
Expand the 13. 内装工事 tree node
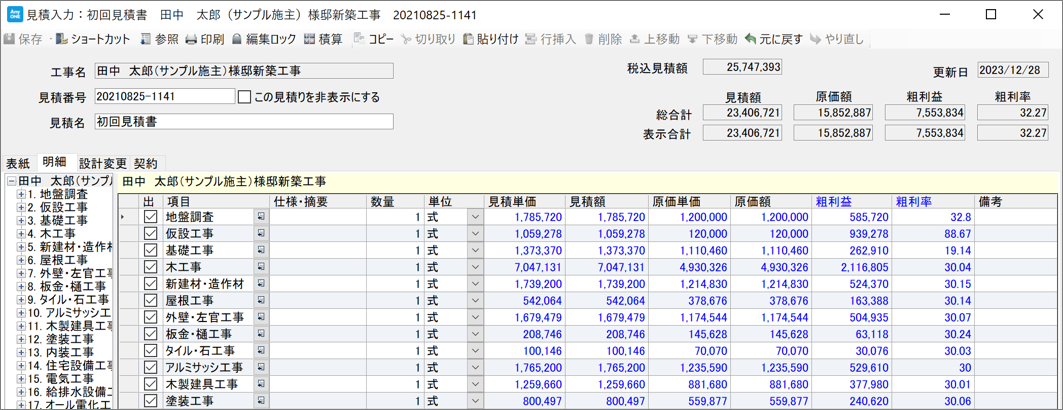pos(21,352)
